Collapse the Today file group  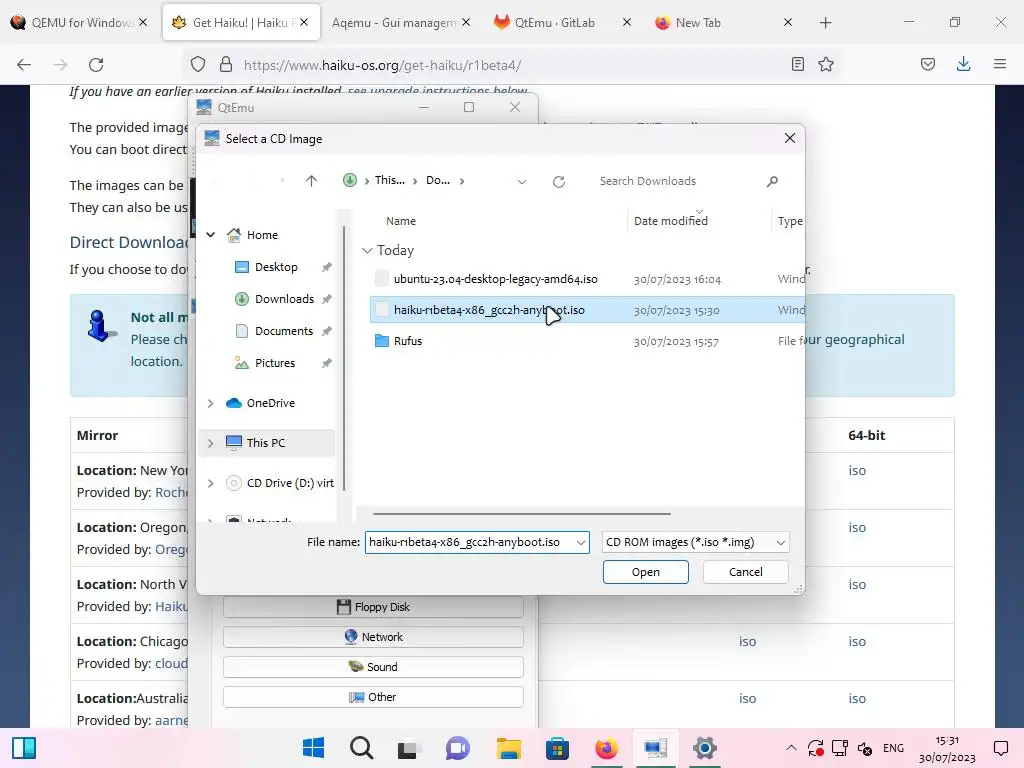click(367, 251)
